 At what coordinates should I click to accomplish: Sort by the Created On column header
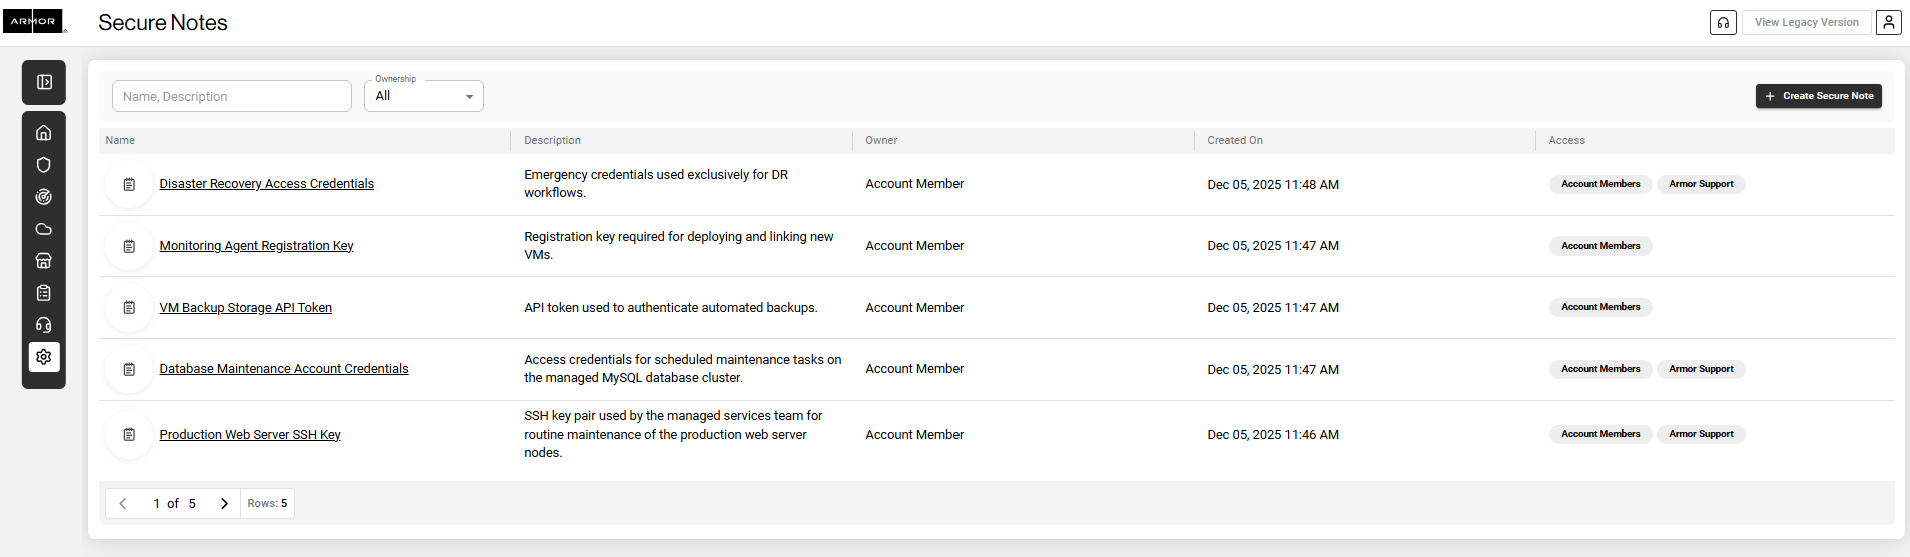coord(1235,140)
